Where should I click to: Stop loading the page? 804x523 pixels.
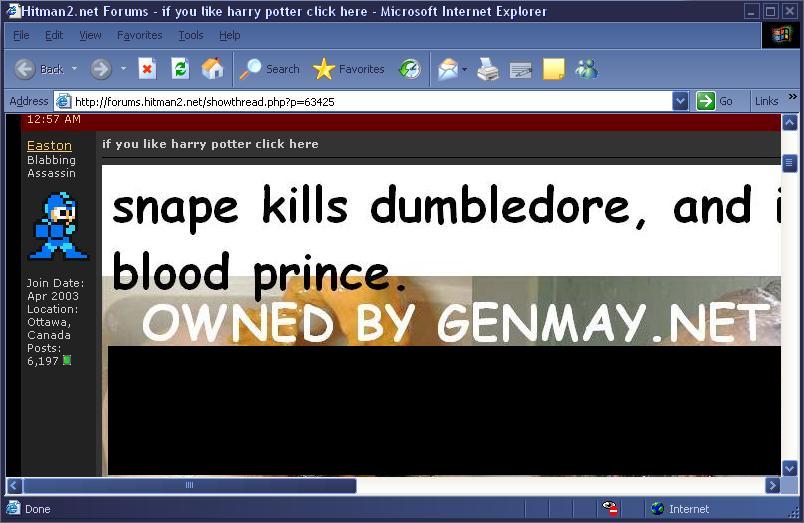147,69
